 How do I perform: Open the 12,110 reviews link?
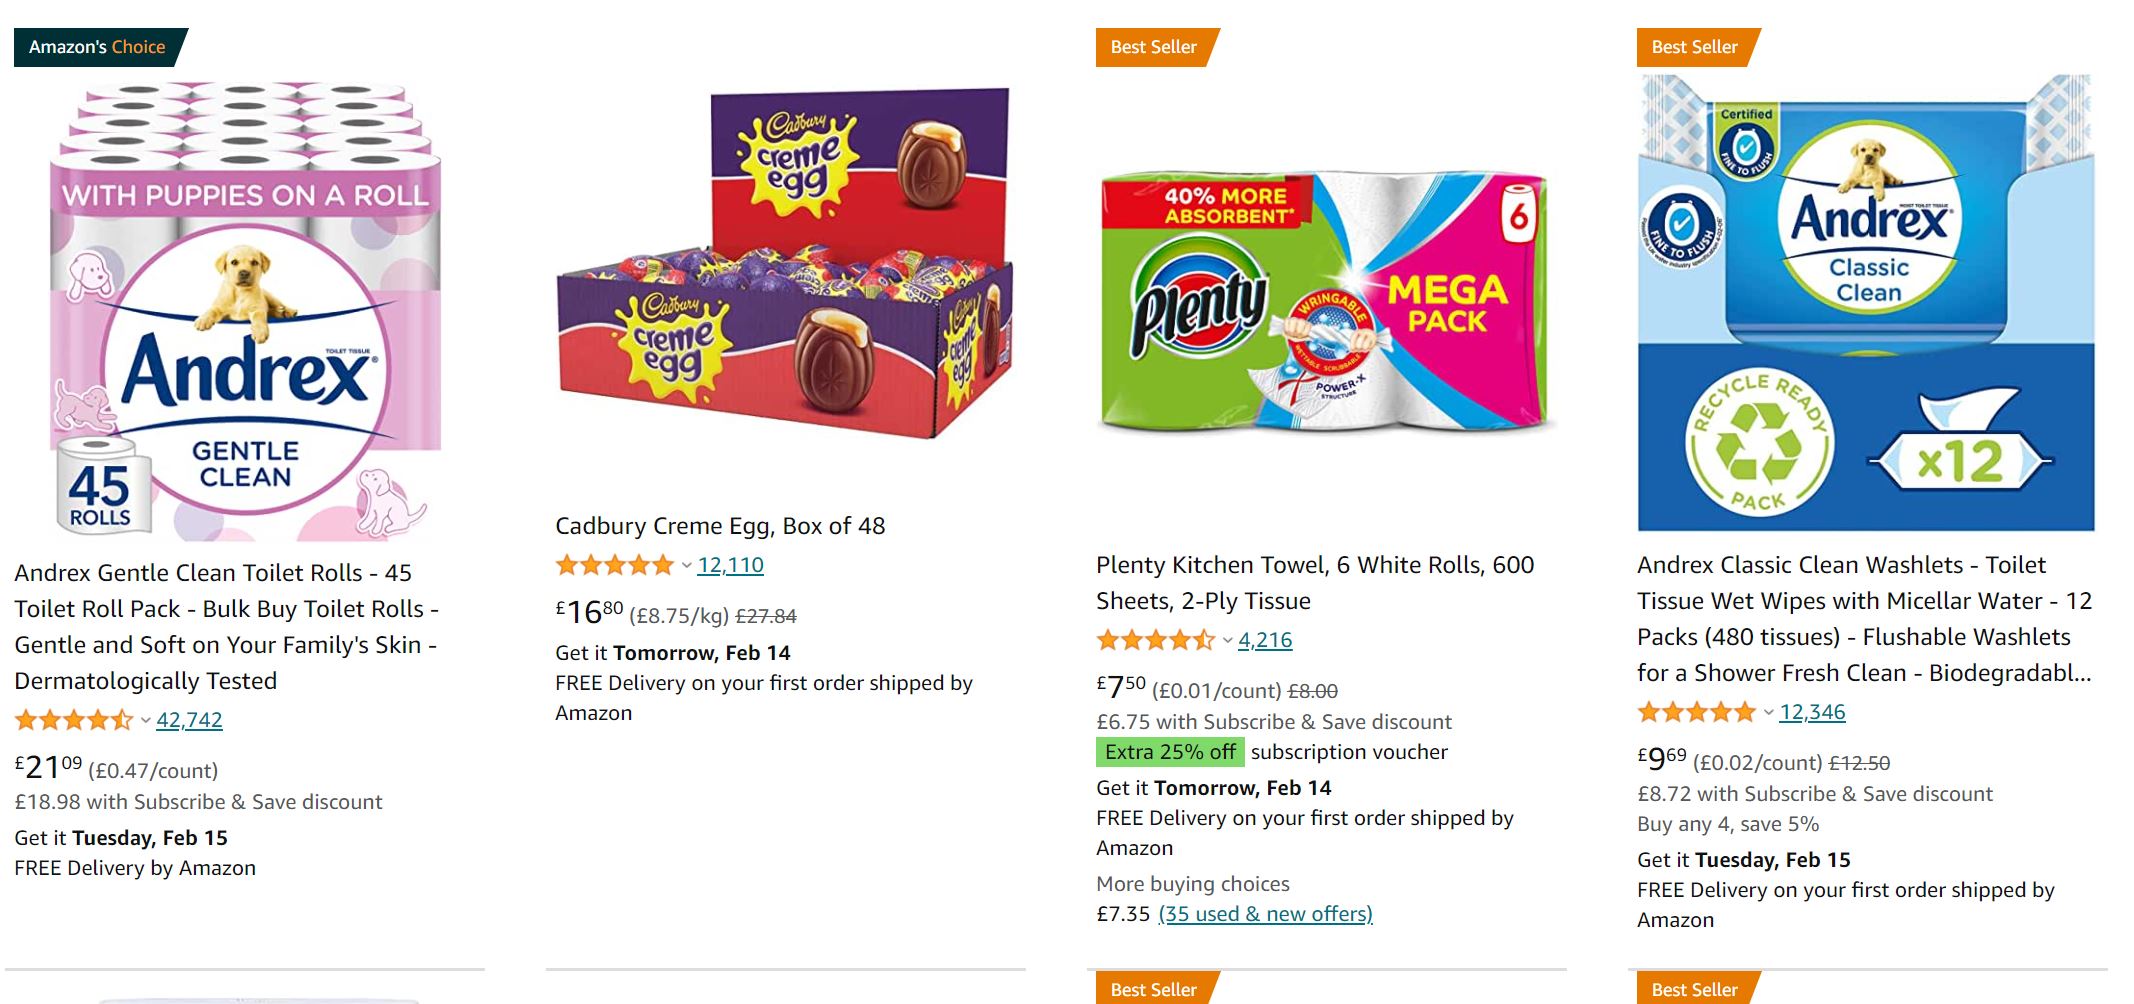tap(730, 565)
